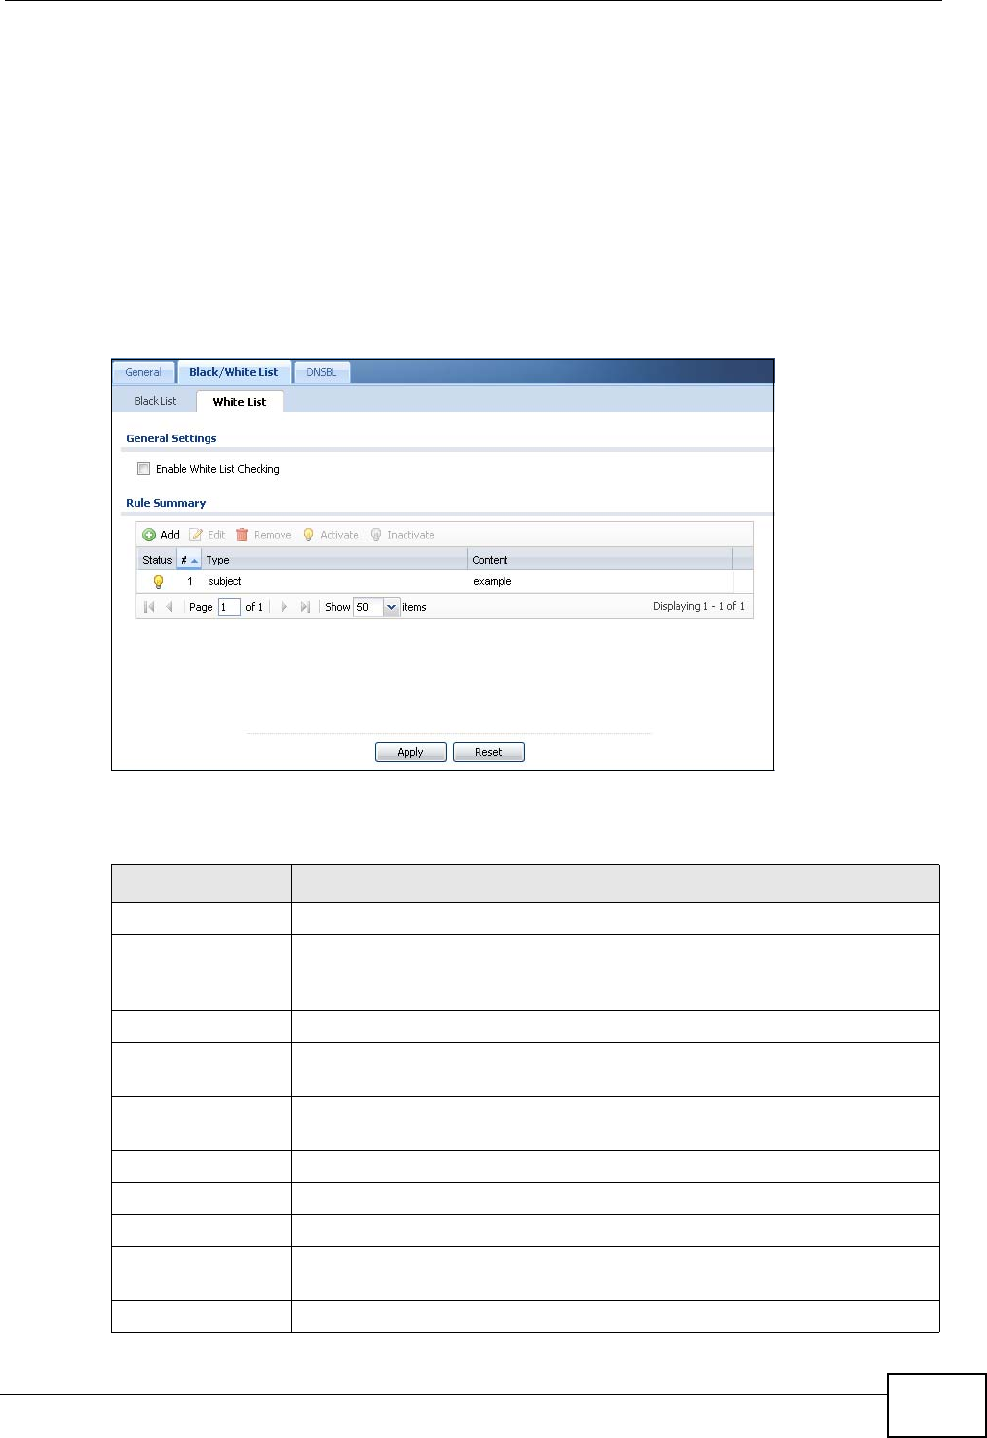Switch to the DNSBL tab
Viewport: 987px width, 1438px height.
pyautogui.click(x=321, y=372)
